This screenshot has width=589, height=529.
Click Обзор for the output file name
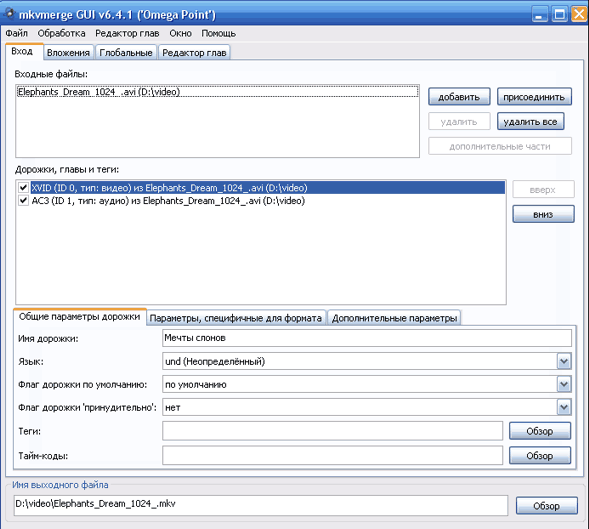pyautogui.click(x=547, y=506)
